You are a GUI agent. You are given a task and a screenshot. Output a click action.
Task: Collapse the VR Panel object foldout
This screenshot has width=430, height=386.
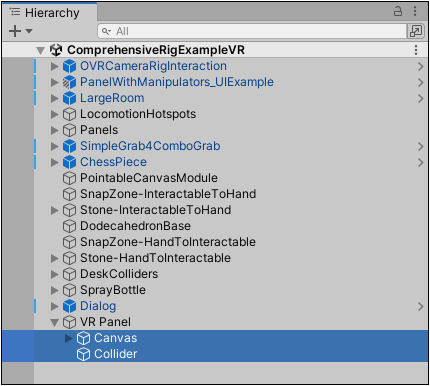[x=54, y=322]
